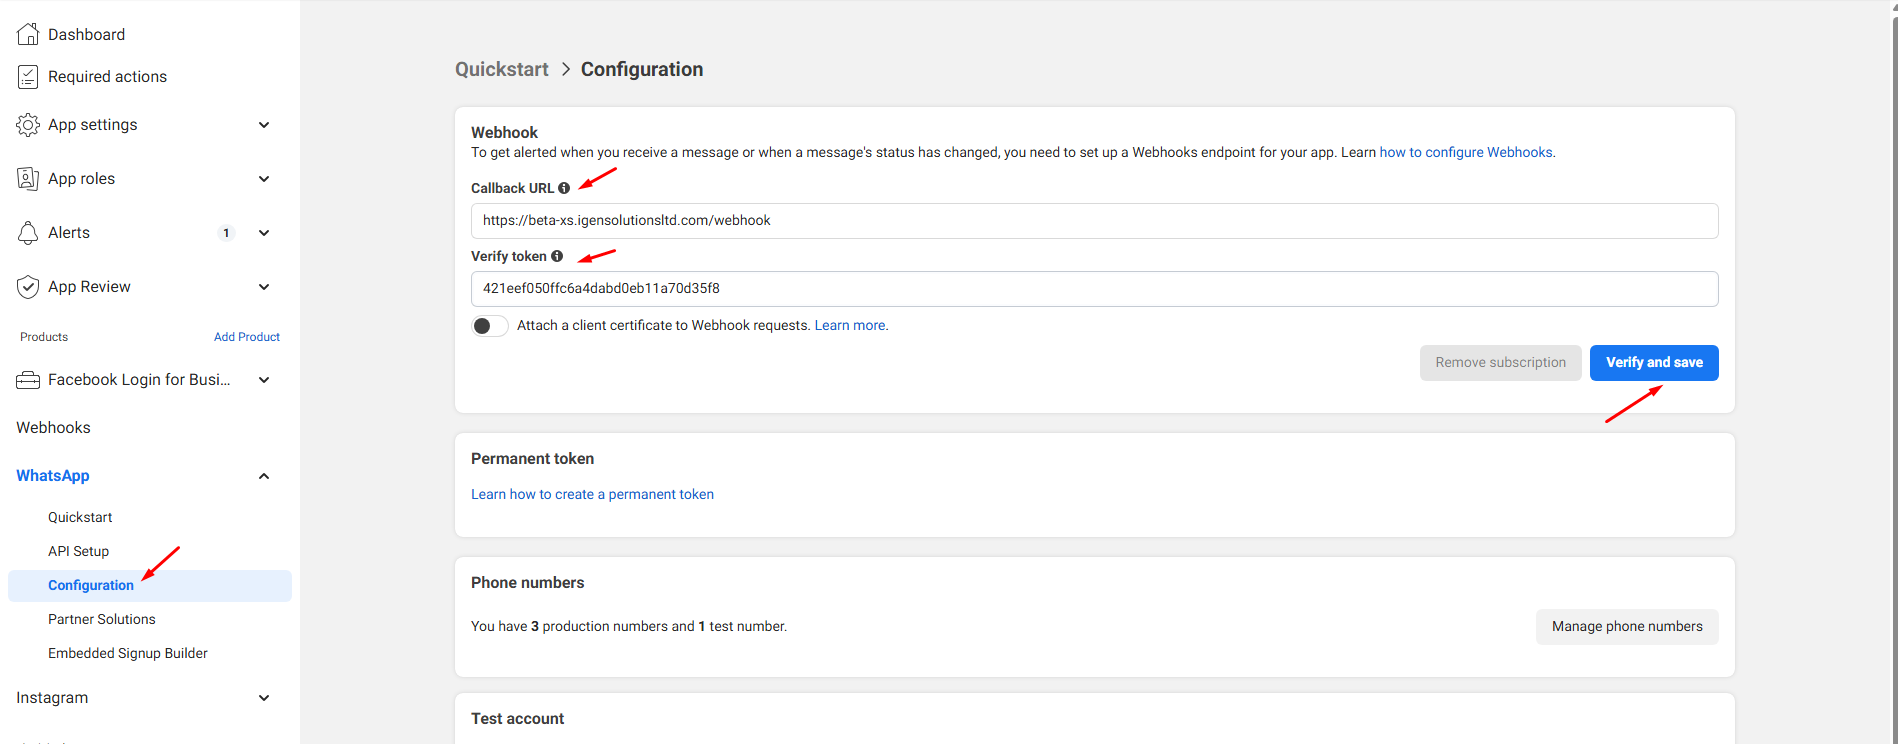Open the permanent token creation link

592,494
